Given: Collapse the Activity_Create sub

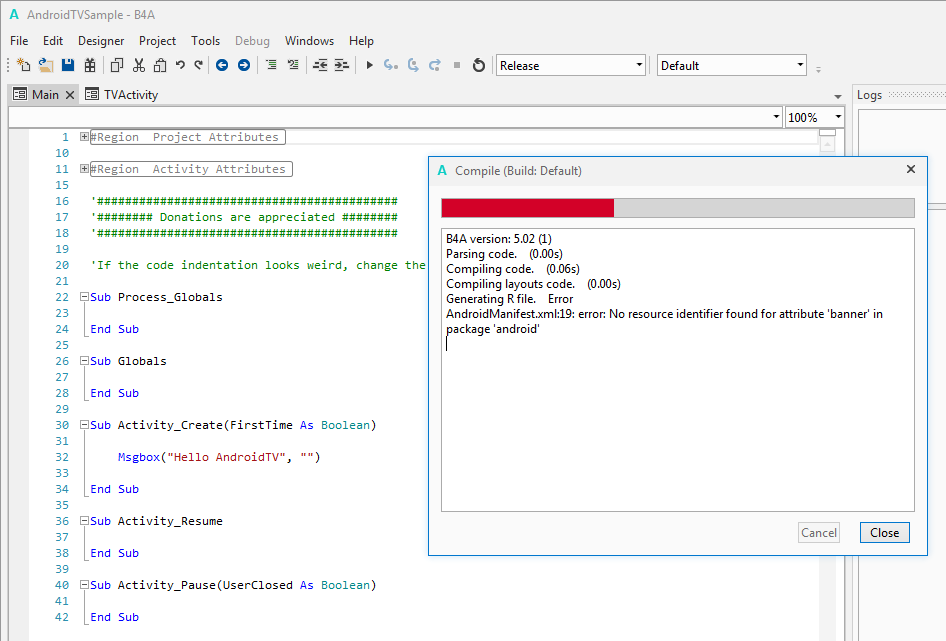Looking at the screenshot, I should (x=85, y=425).
